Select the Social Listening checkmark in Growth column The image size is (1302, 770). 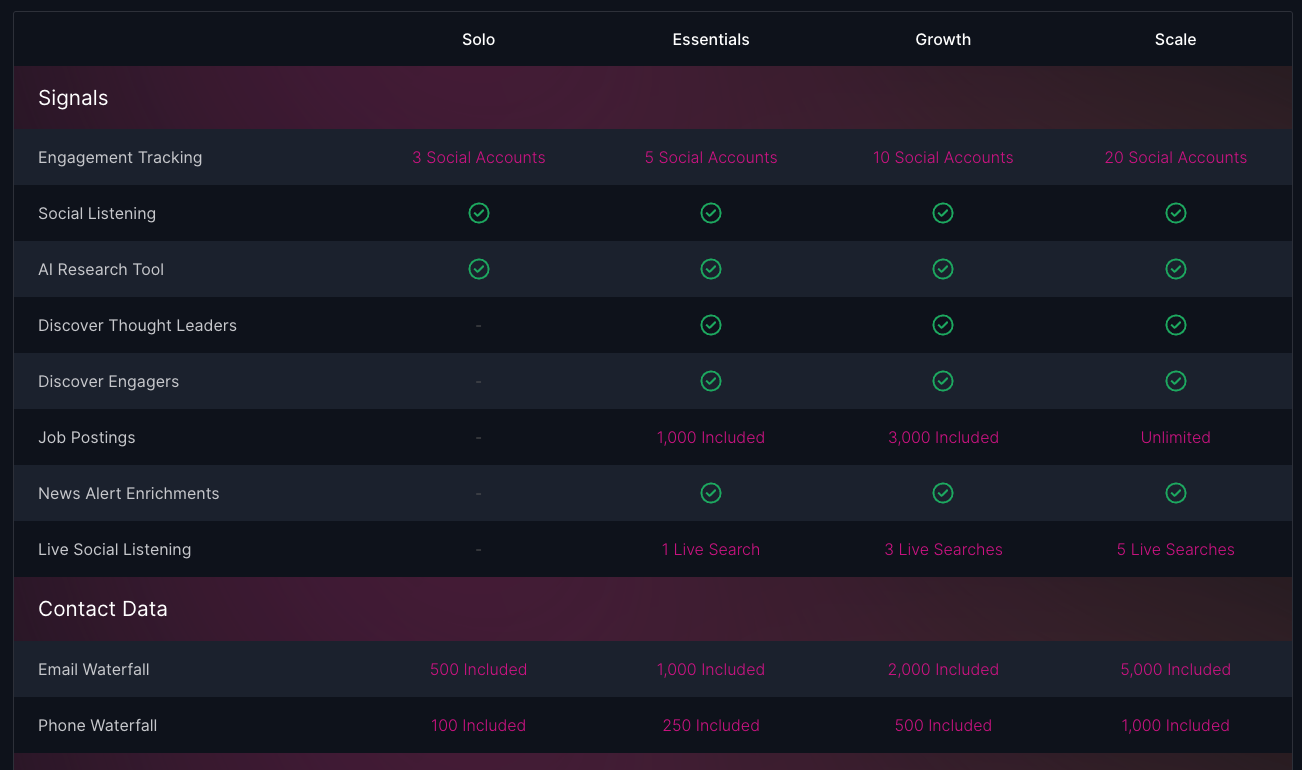943,213
